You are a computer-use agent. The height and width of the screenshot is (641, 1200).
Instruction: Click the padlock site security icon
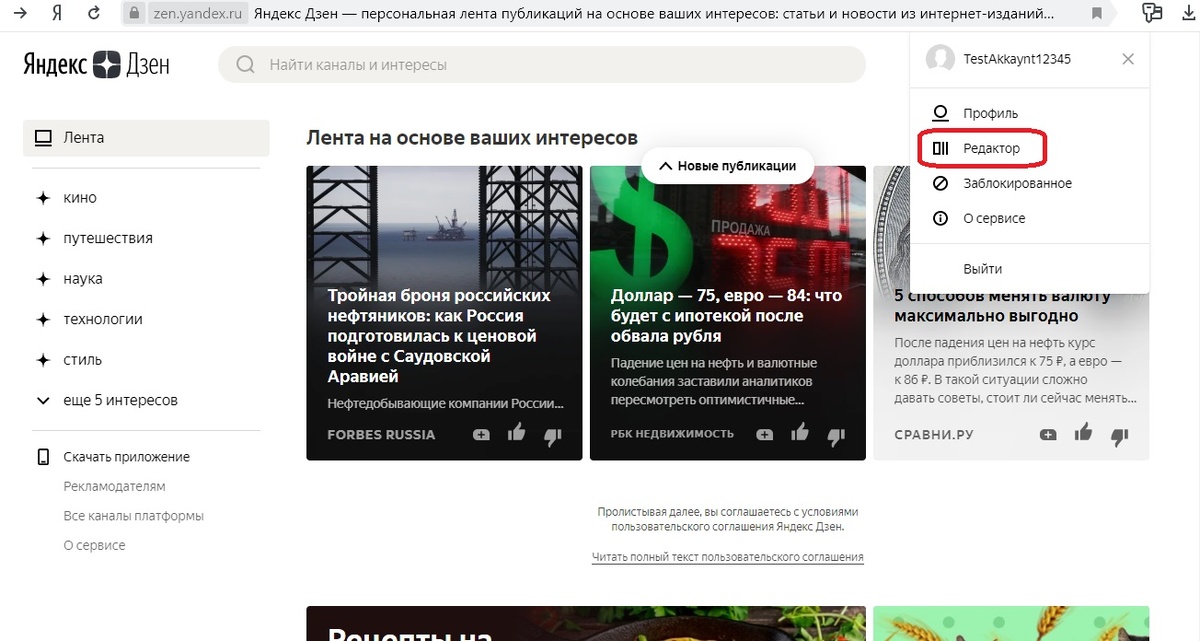(x=136, y=14)
